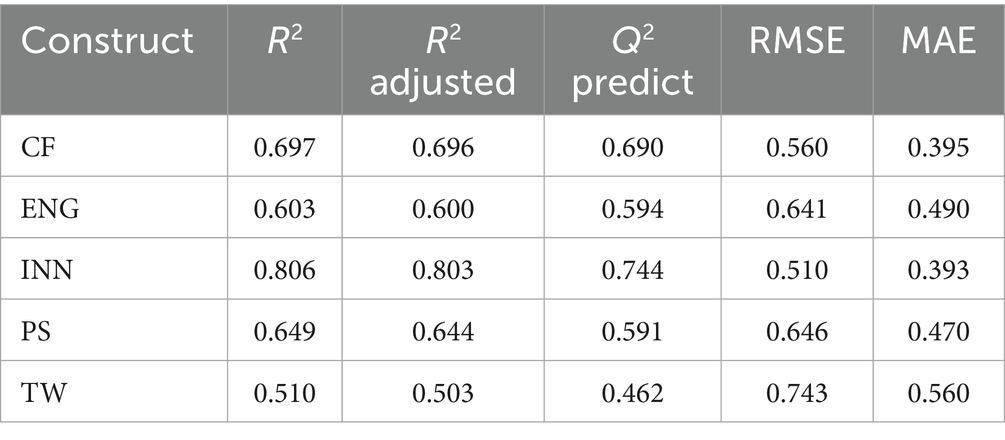Click the R² adjusted header cell
Viewport: 1005px width, 440px height.
point(443,60)
